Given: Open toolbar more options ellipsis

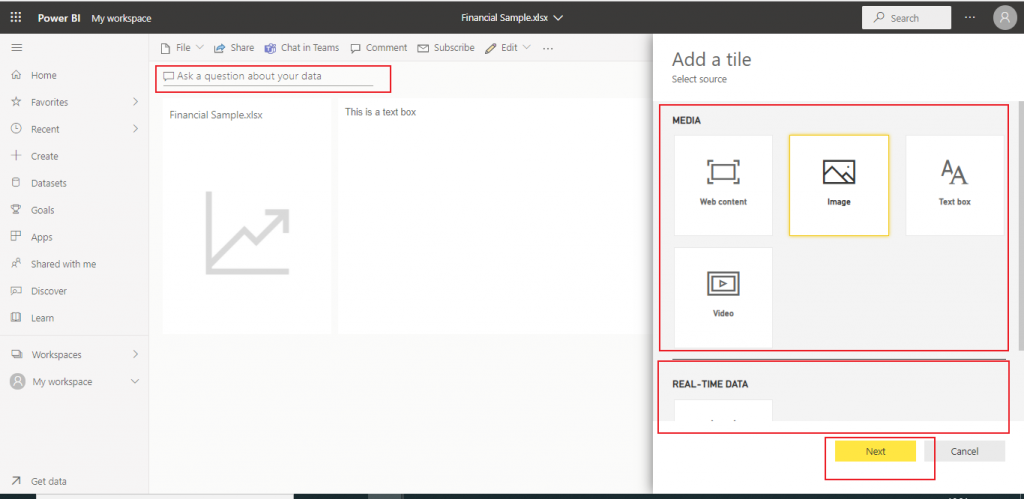Looking at the screenshot, I should pos(548,48).
